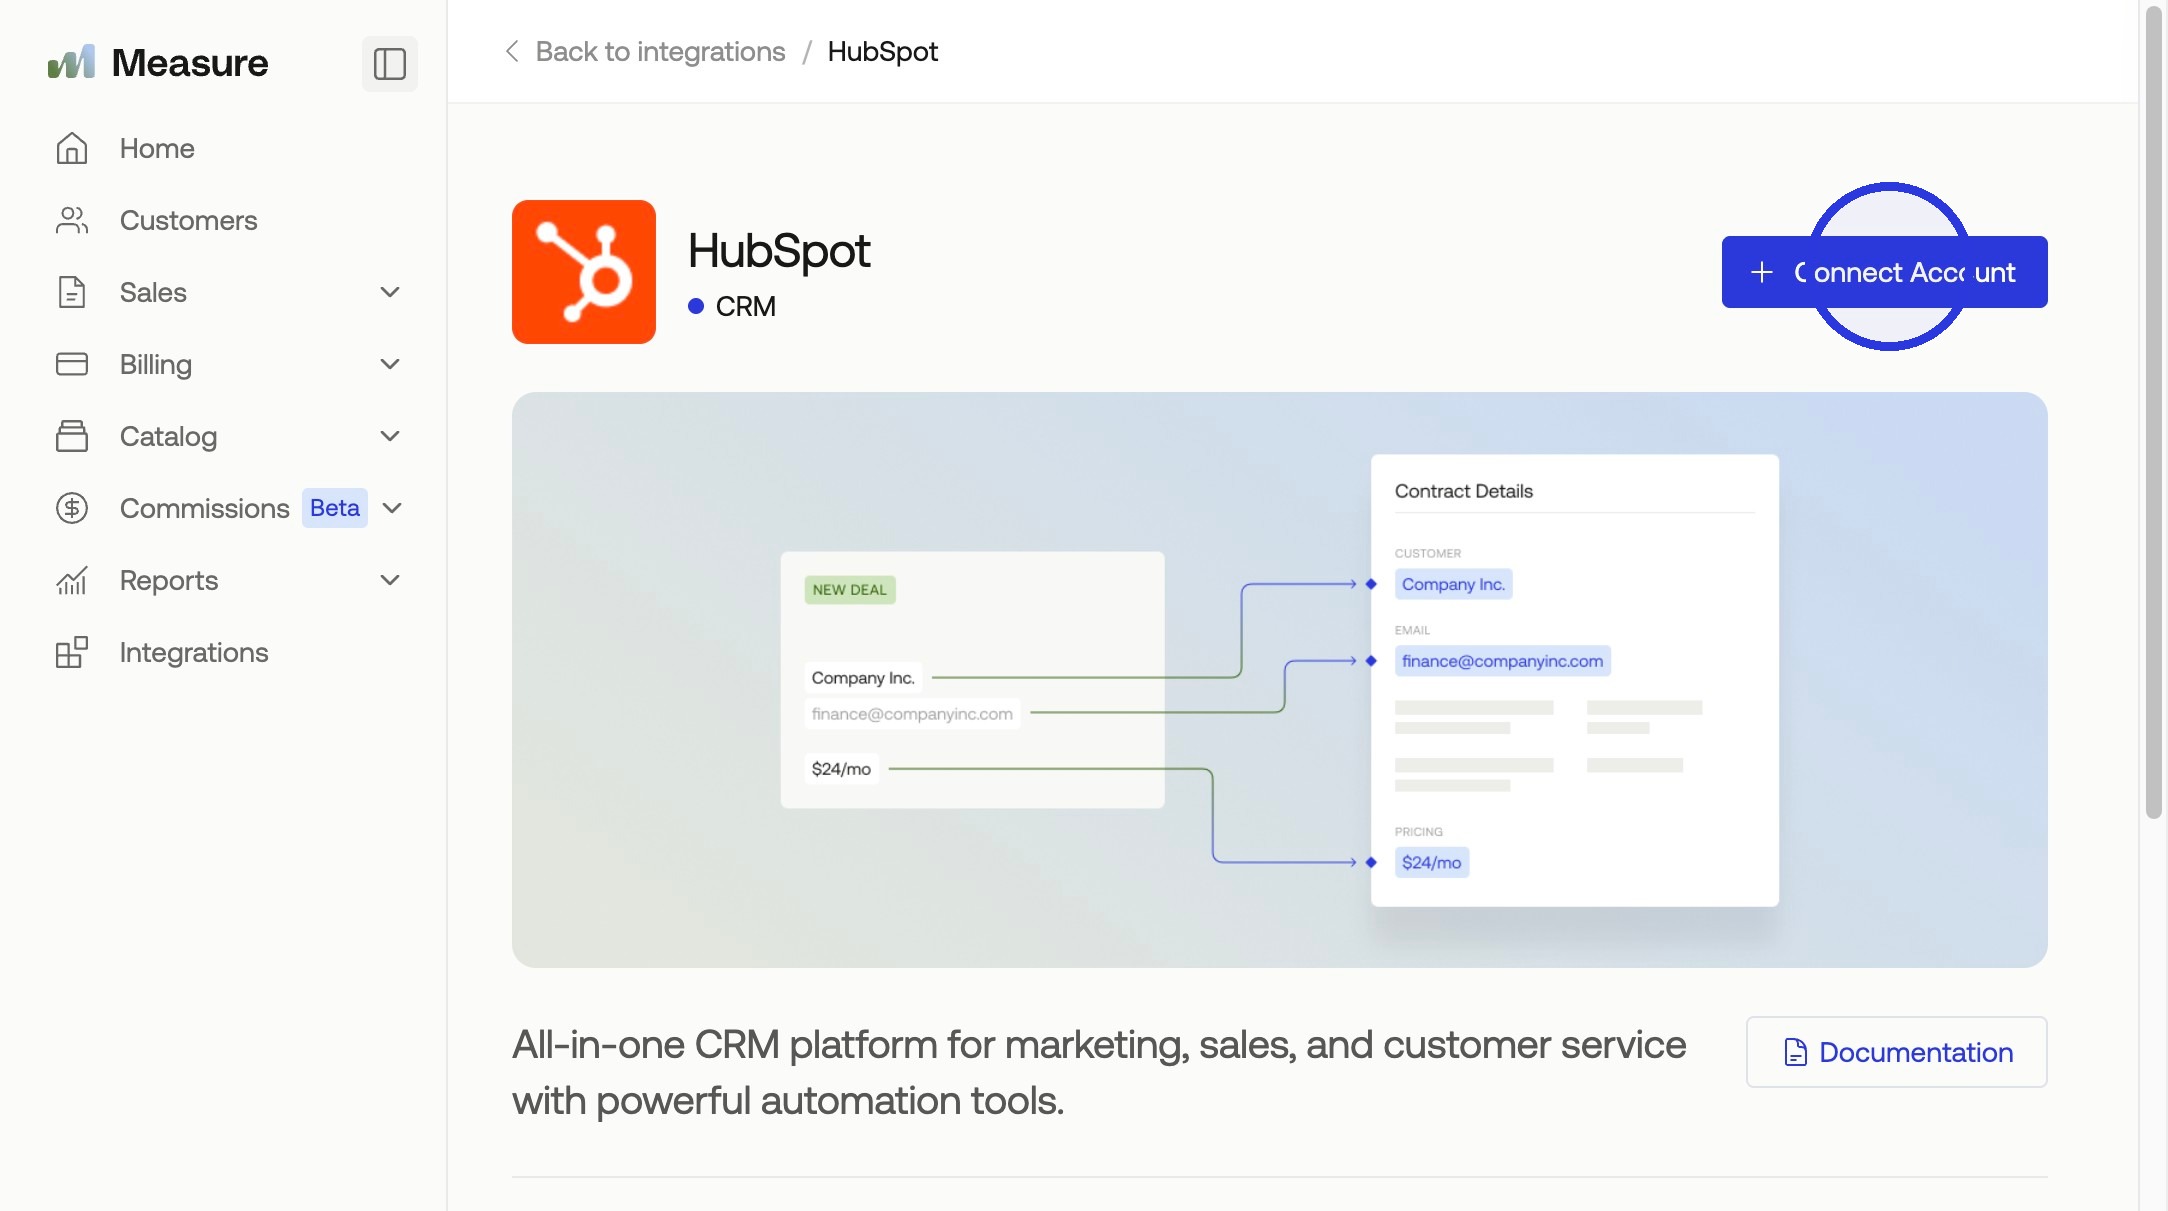
Task: Click the Sales document icon
Action: 72,292
